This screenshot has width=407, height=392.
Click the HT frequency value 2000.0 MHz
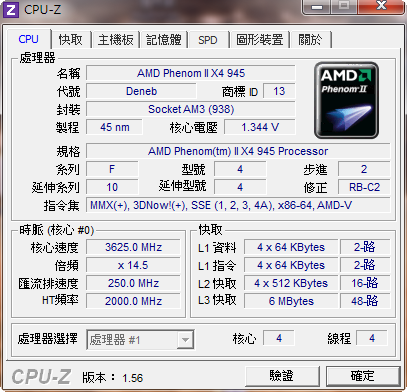[133, 301]
